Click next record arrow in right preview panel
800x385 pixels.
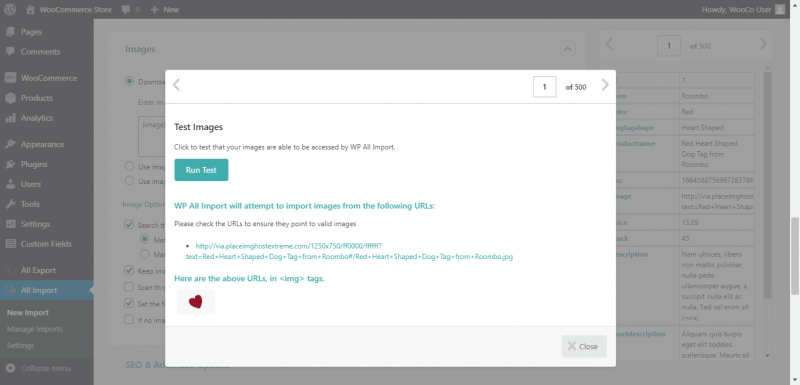763,44
